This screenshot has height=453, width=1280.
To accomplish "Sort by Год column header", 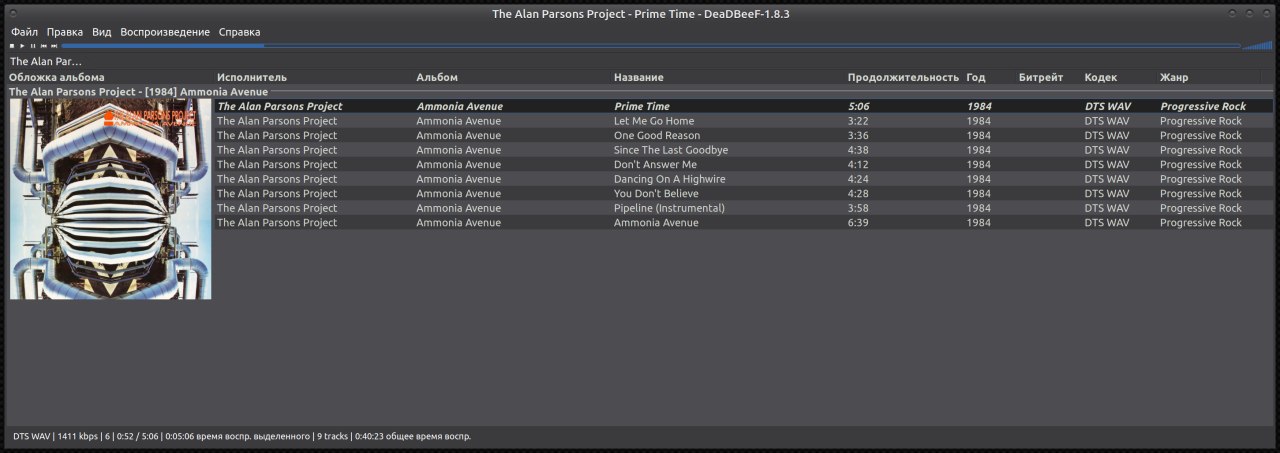I will tap(976, 77).
